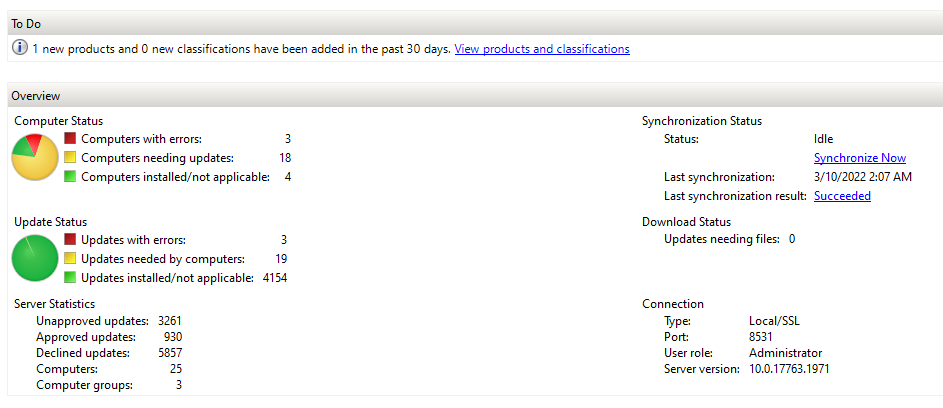Image resolution: width=943 pixels, height=408 pixels.
Task: Click yellow square beside Updates needed by computers
Action: coord(70,259)
